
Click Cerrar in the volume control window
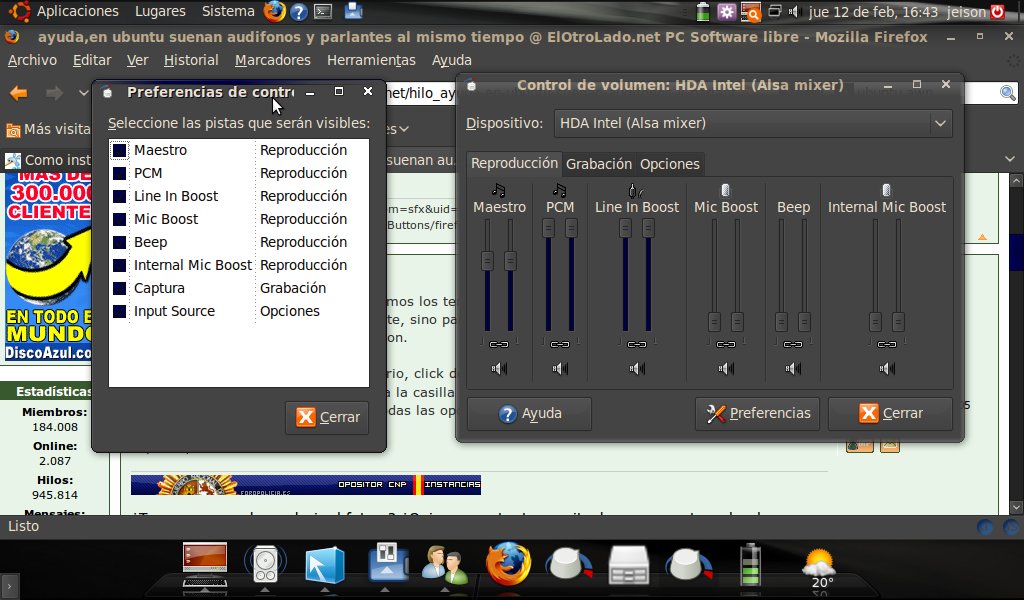coord(890,413)
